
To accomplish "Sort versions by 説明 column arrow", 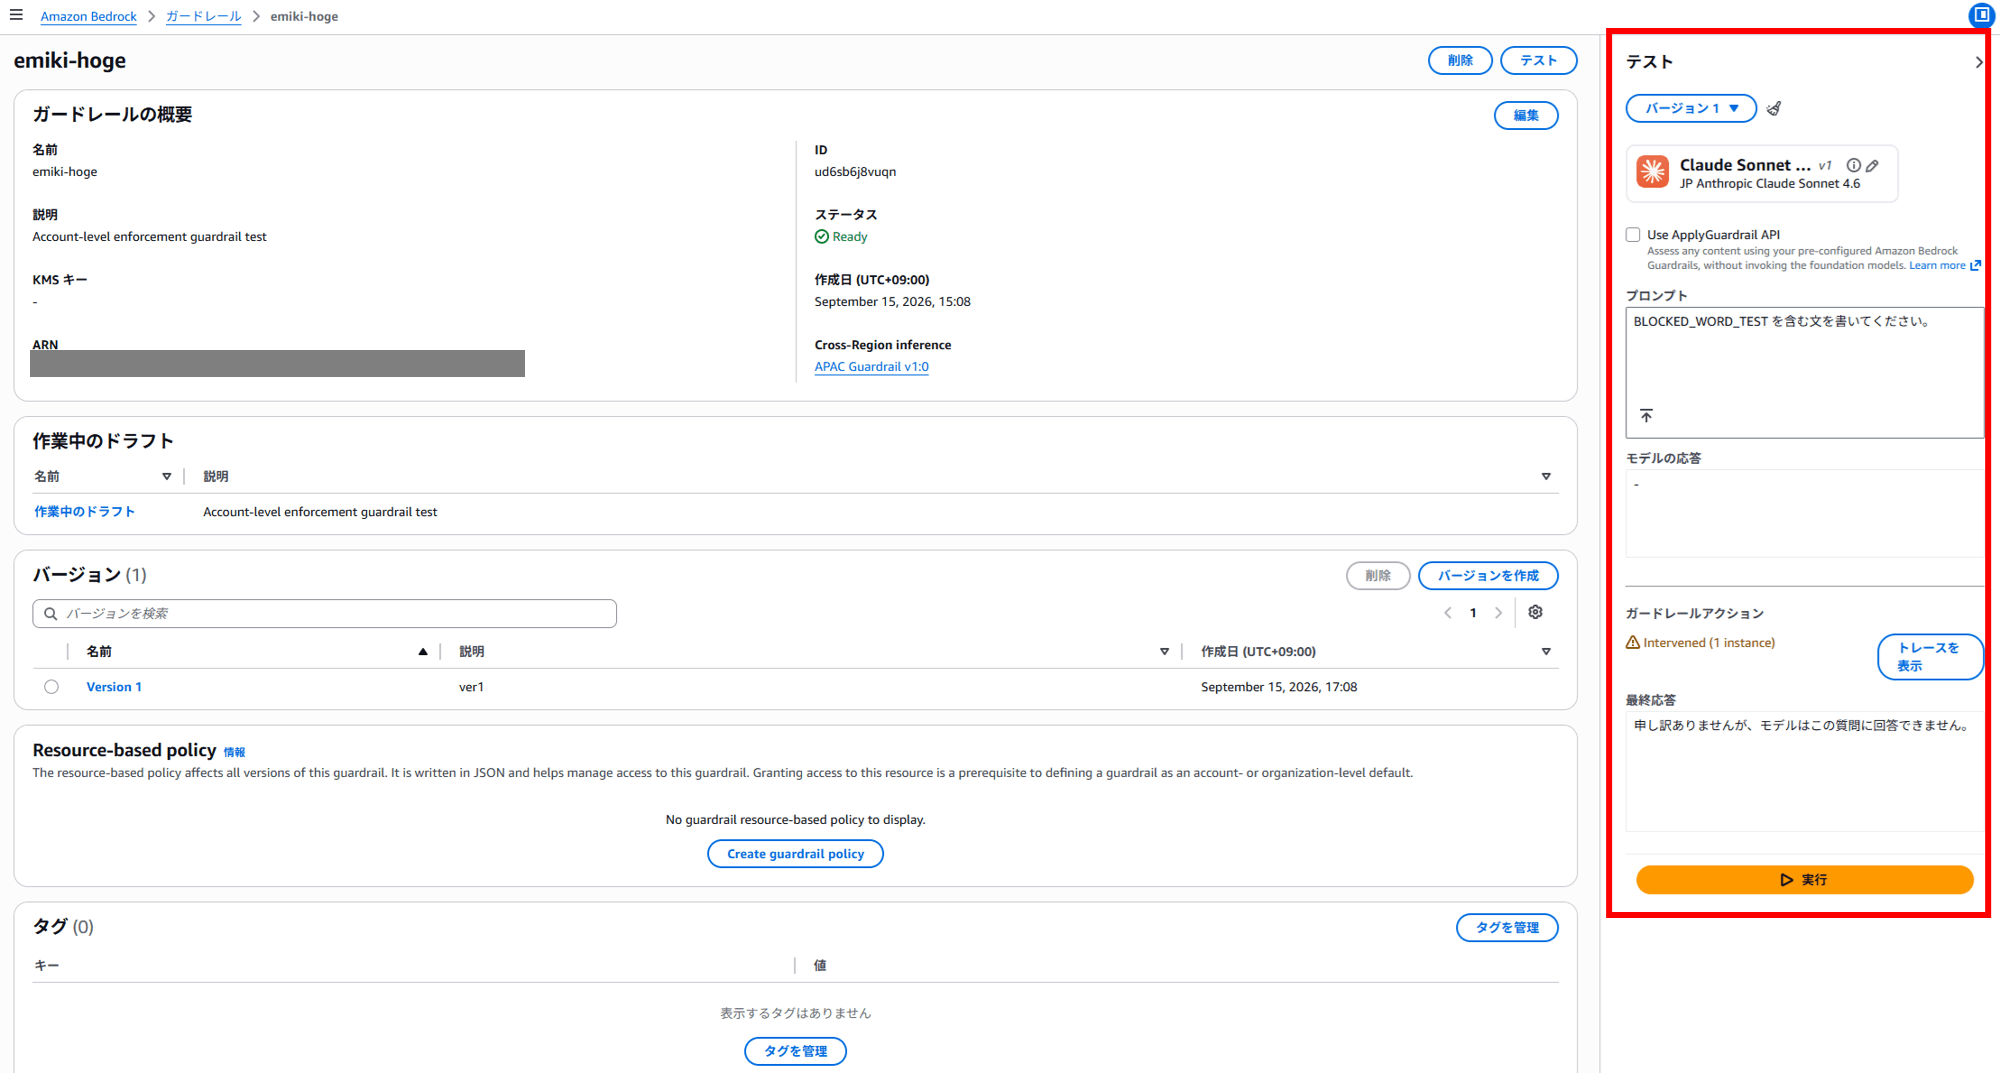I will [x=1164, y=652].
